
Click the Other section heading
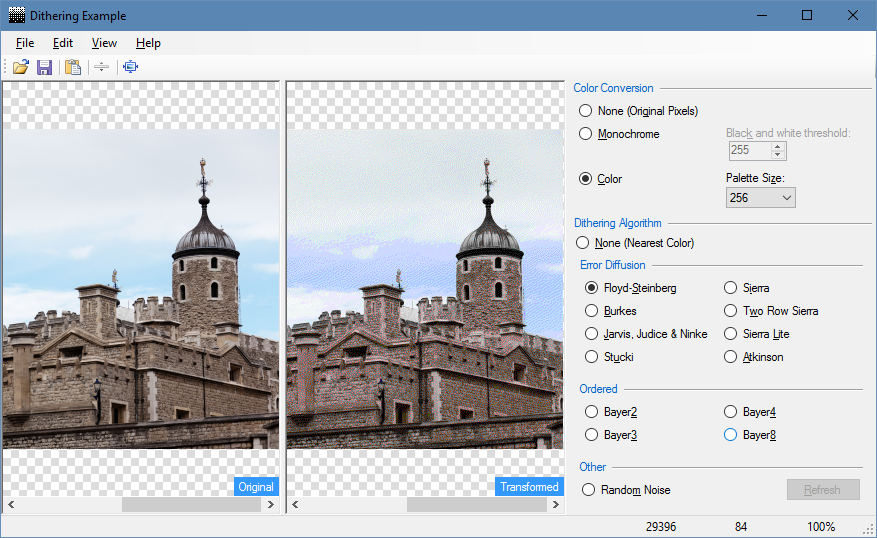(x=592, y=467)
